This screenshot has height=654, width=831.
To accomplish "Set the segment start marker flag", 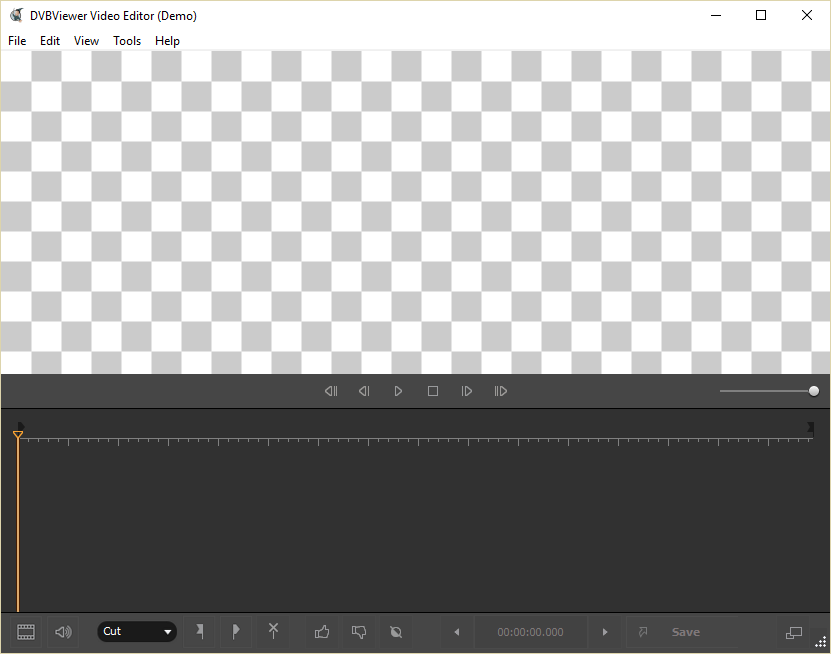I will [199, 631].
